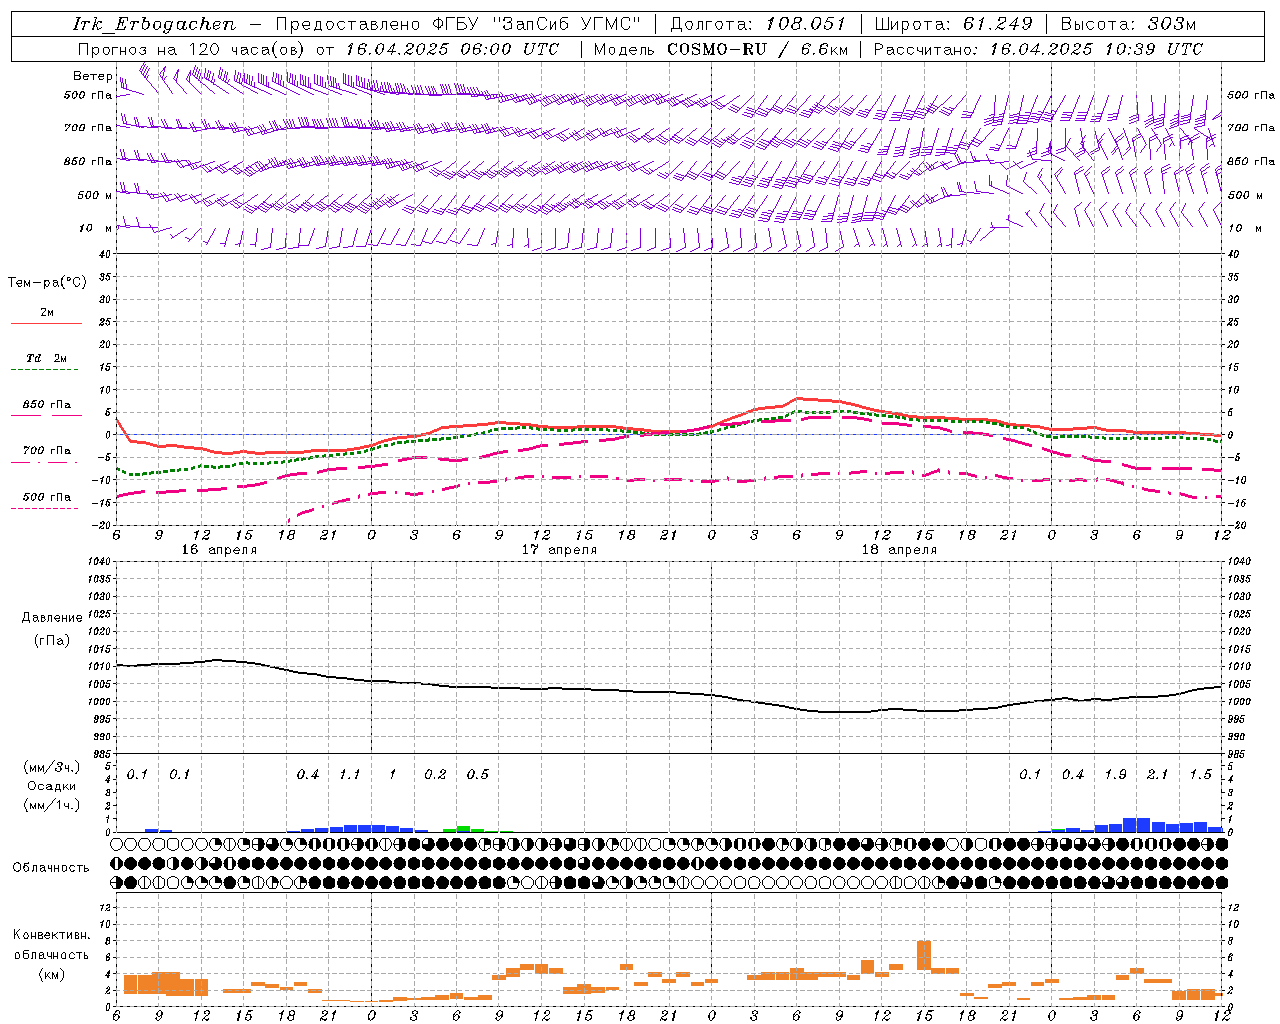Click the 1.5 precipitation total
Screen dimensions: 1280x1024
click(x=1200, y=775)
